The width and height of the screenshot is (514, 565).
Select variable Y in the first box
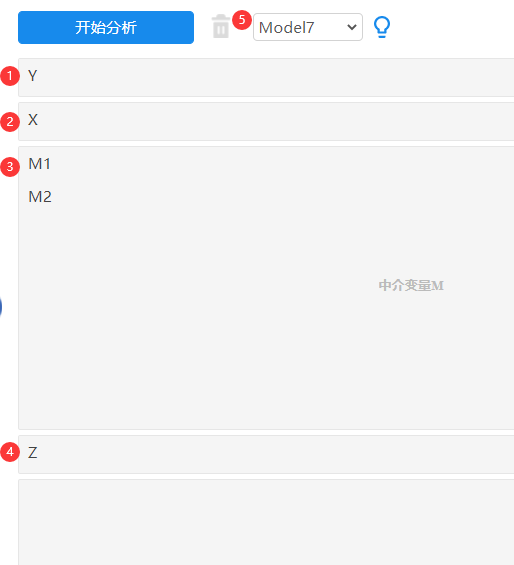point(33,76)
